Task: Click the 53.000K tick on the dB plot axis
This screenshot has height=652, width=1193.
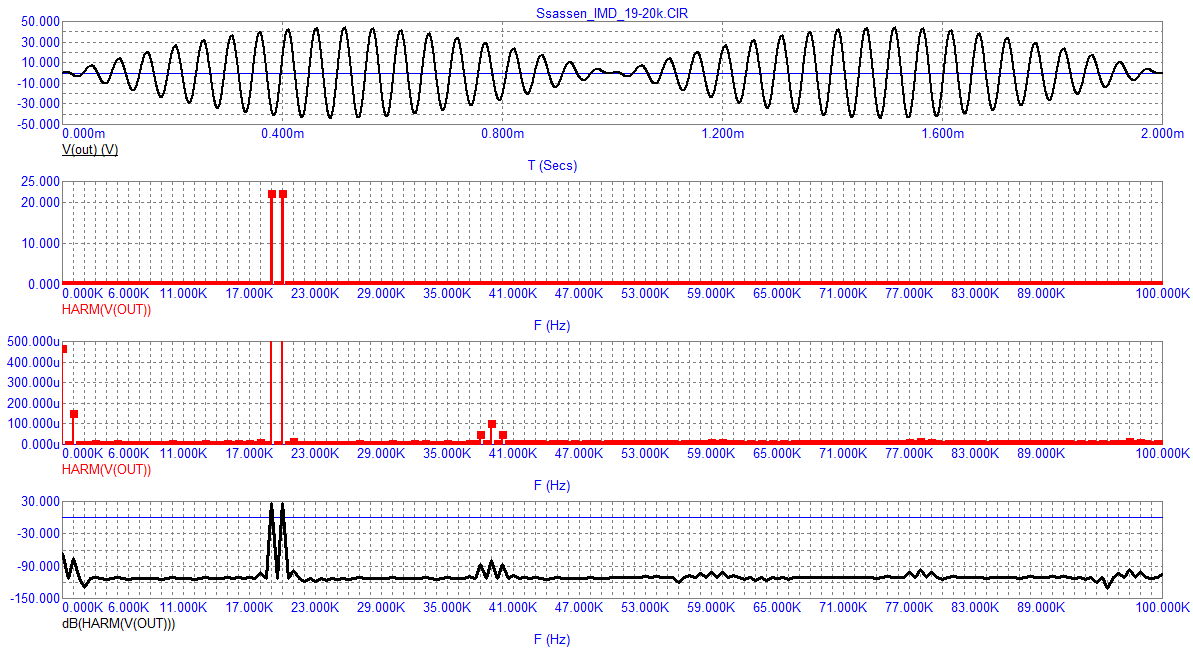Action: [x=645, y=608]
